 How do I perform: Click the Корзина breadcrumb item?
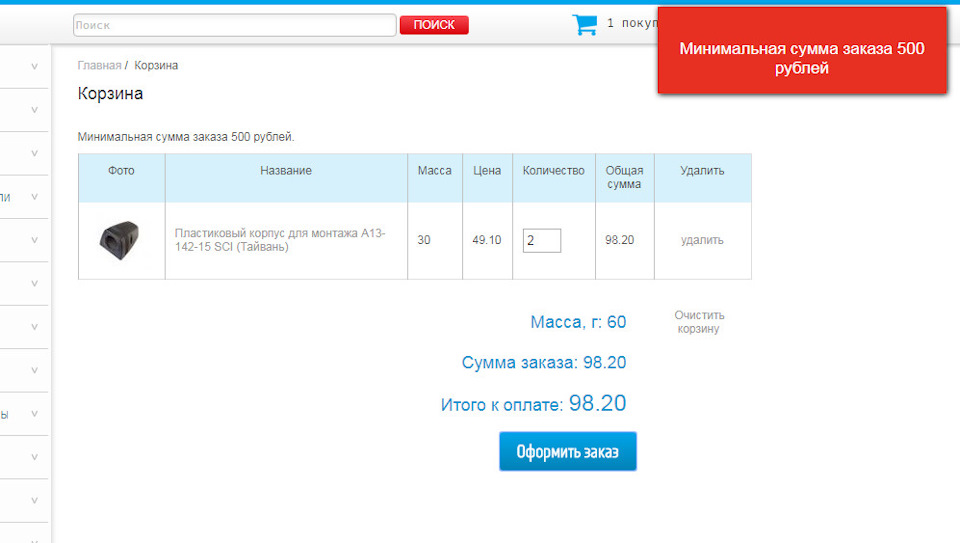coord(156,66)
